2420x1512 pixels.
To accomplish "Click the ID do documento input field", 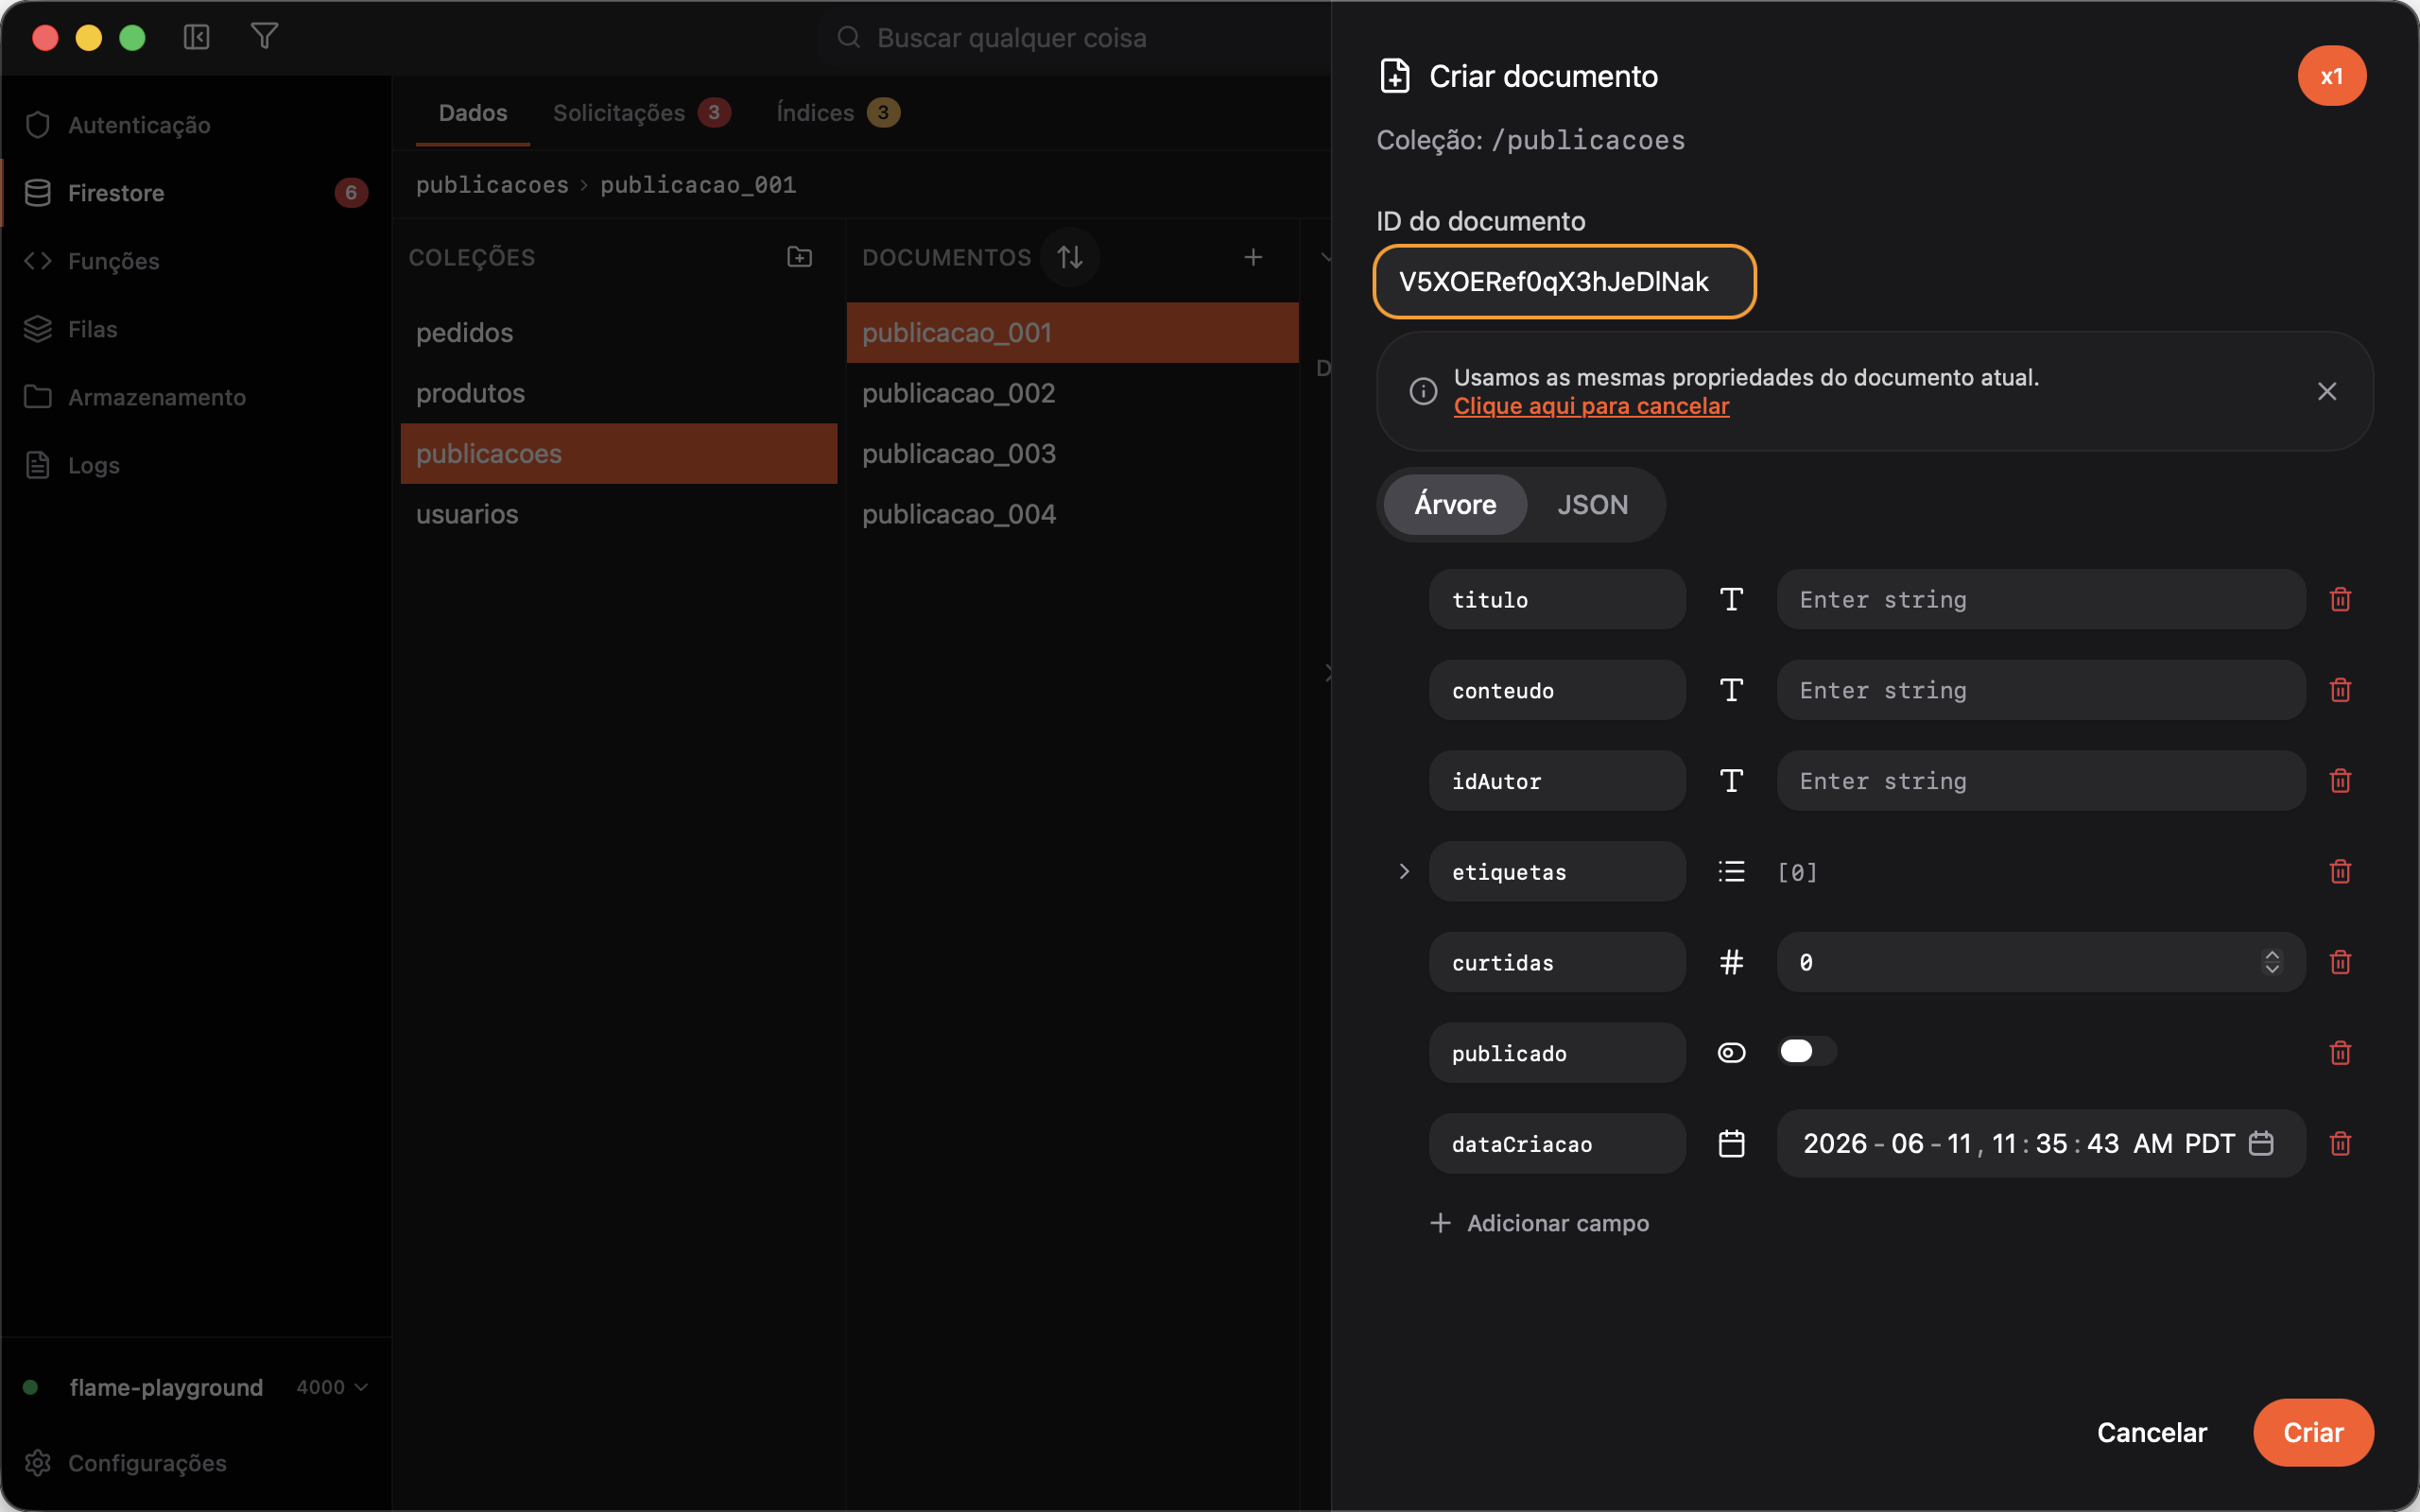I will pos(1564,282).
